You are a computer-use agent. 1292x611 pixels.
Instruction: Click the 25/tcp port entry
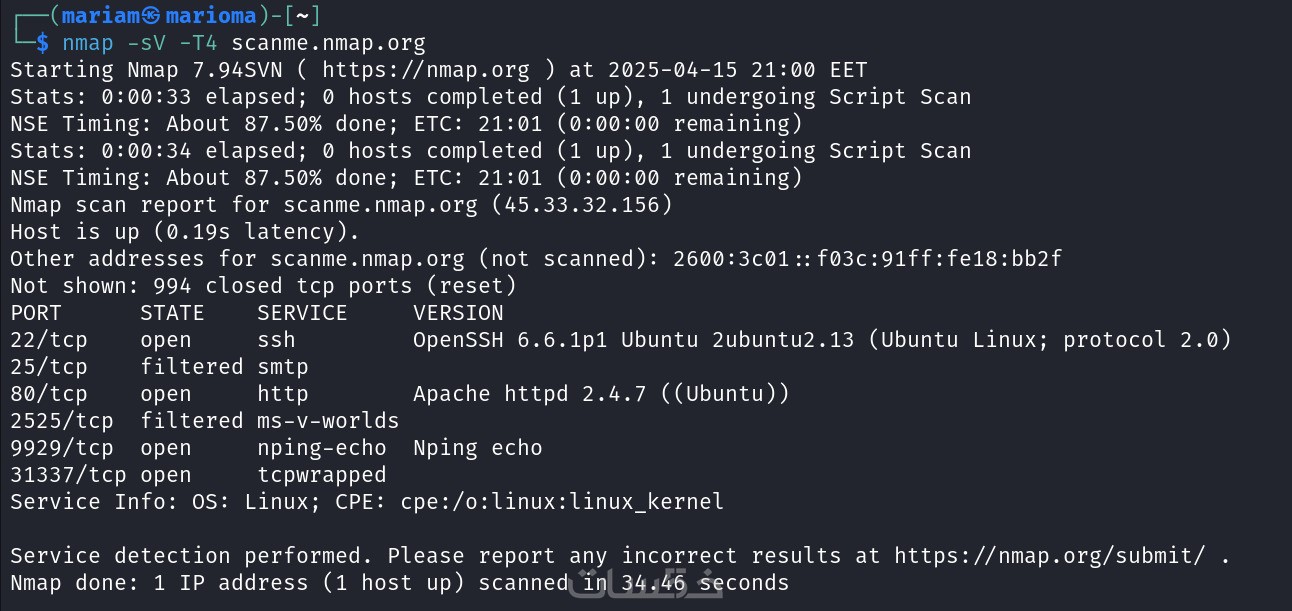tap(49, 367)
